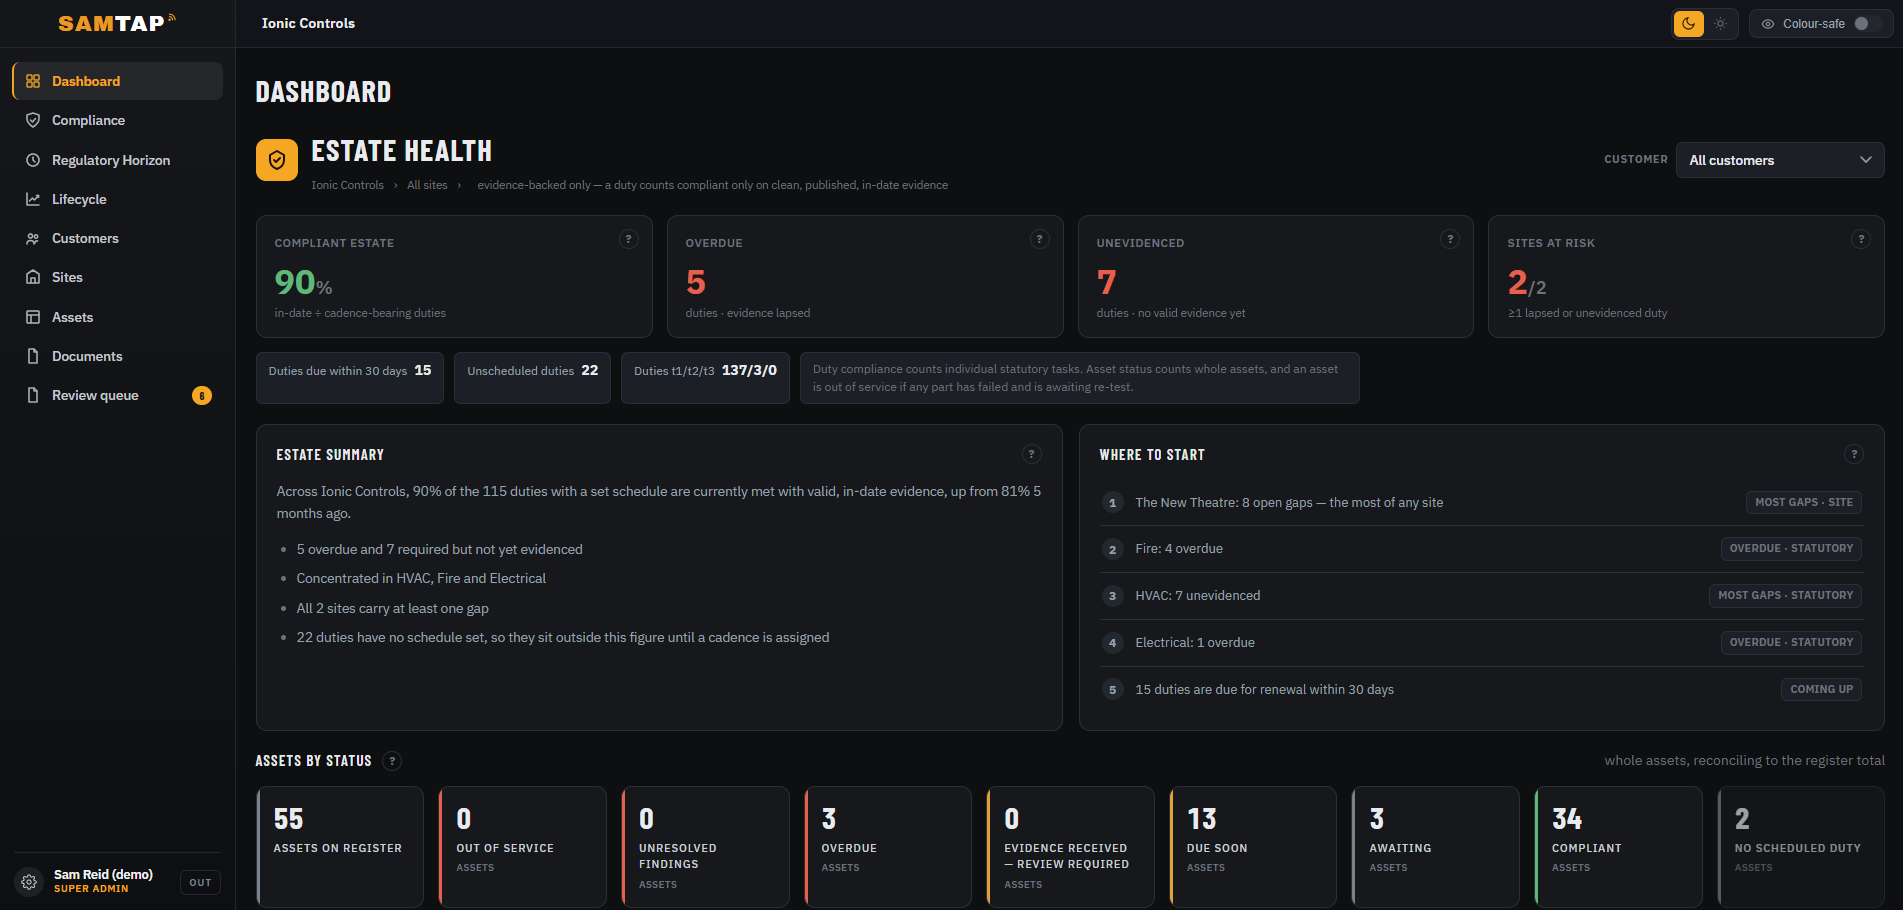Click the OUT sign-out button
This screenshot has width=1903, height=910.
(x=200, y=882)
